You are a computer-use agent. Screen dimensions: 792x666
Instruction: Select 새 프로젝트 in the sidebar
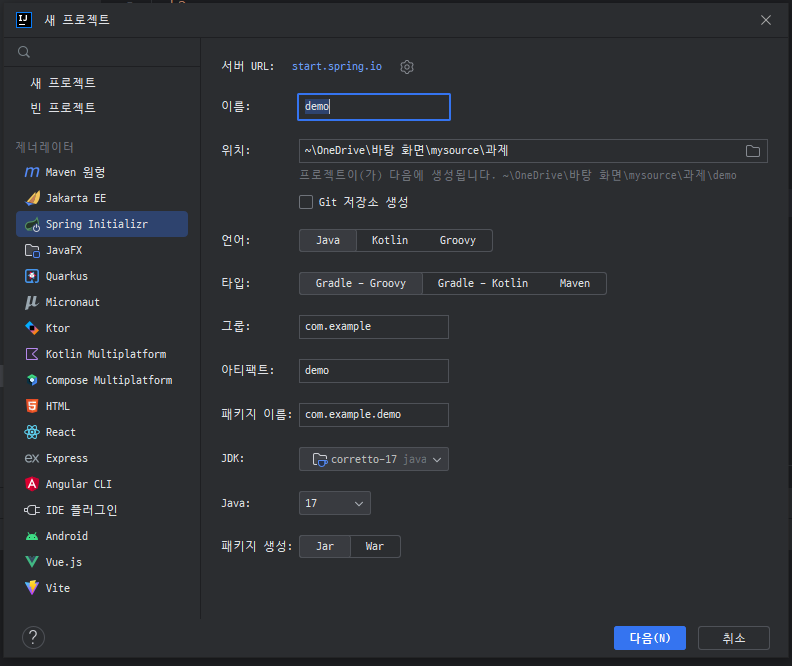63,83
